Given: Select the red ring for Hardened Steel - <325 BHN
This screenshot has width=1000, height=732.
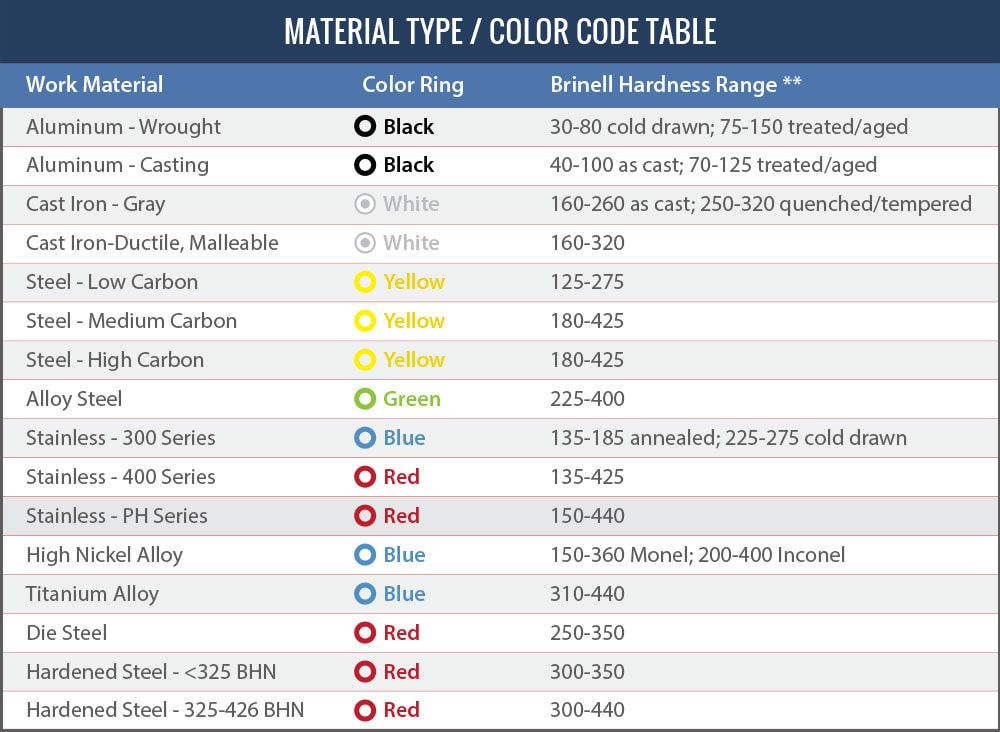Looking at the screenshot, I should (365, 671).
